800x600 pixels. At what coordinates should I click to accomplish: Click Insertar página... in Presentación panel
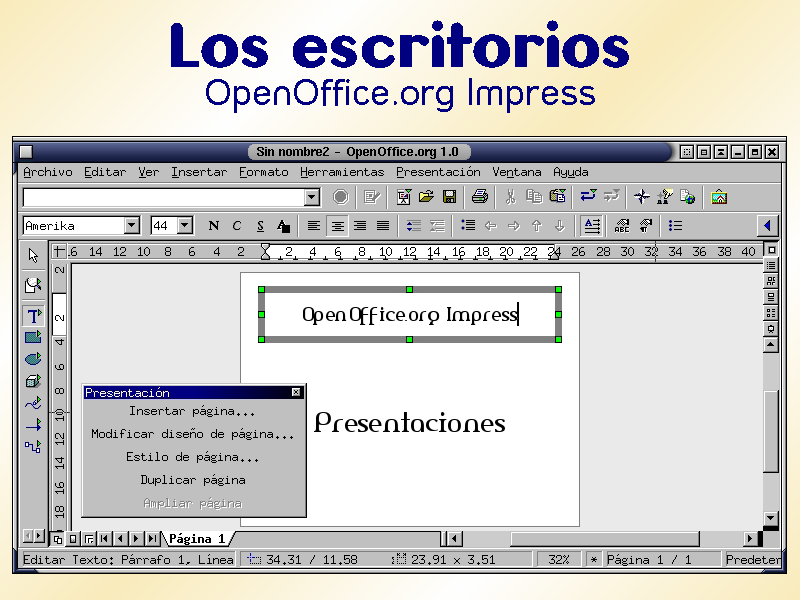click(192, 411)
